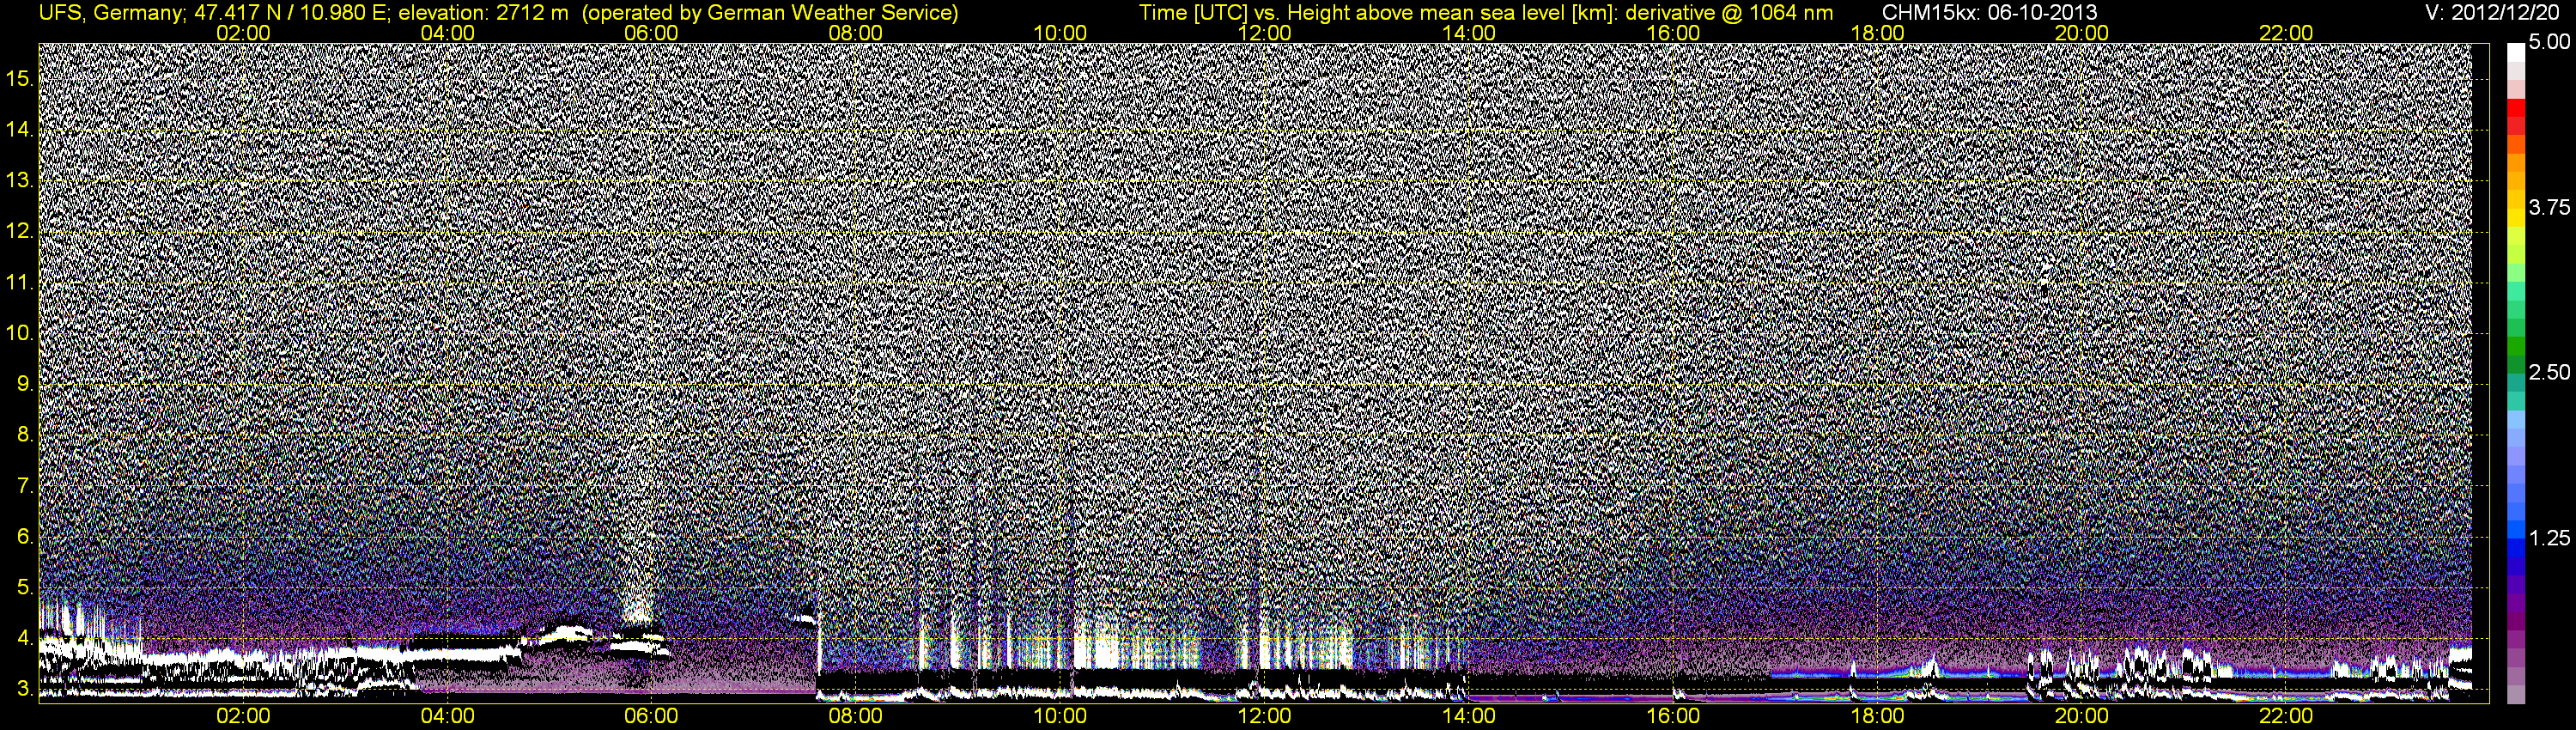Image resolution: width=2576 pixels, height=730 pixels.
Task: Click '08:00' on the top time axis
Action: click(x=856, y=33)
